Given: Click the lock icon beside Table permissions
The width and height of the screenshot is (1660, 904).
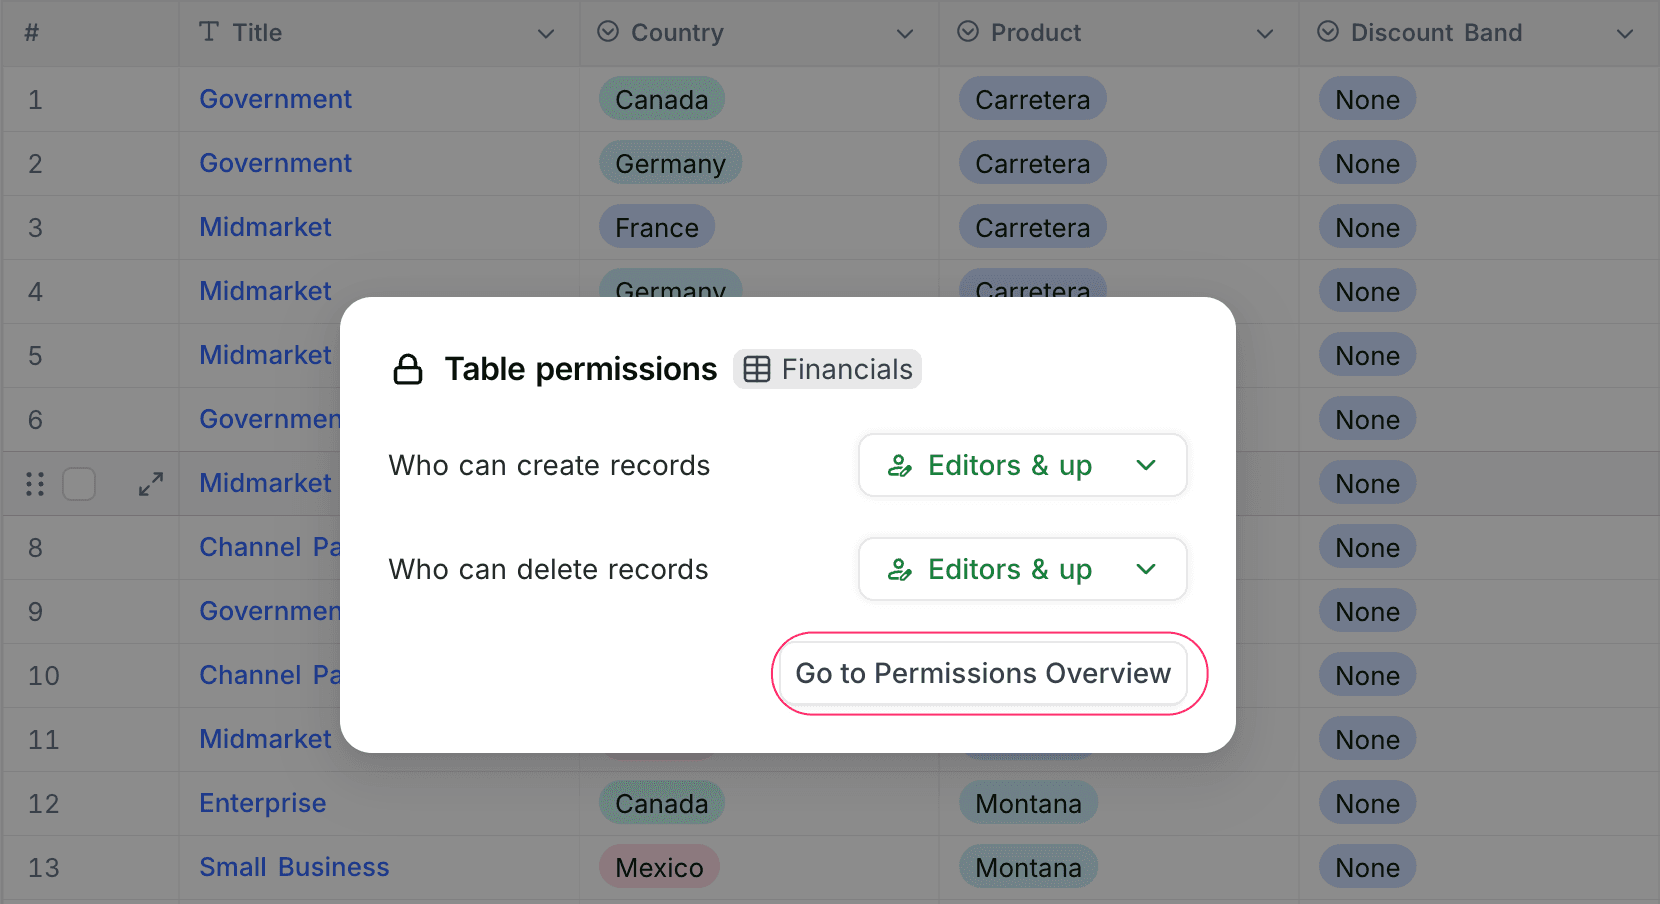Looking at the screenshot, I should click(x=408, y=369).
